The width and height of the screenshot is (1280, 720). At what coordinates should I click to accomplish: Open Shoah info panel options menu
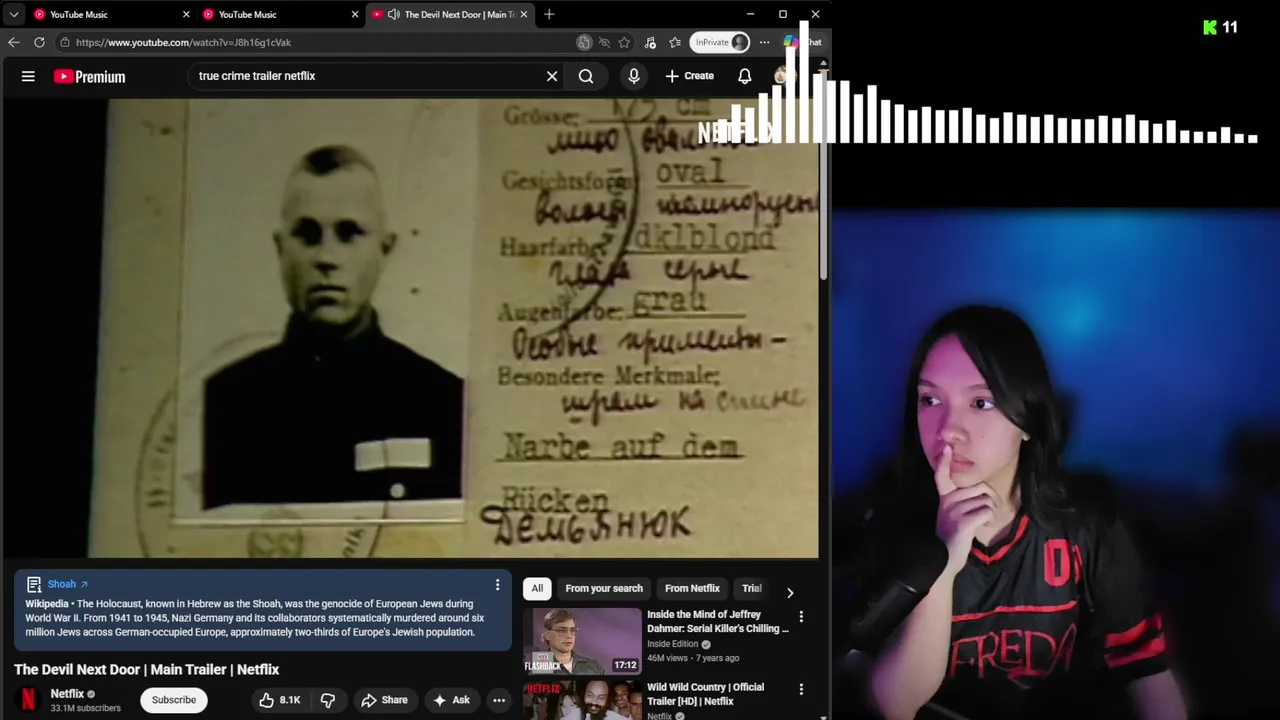tap(497, 585)
